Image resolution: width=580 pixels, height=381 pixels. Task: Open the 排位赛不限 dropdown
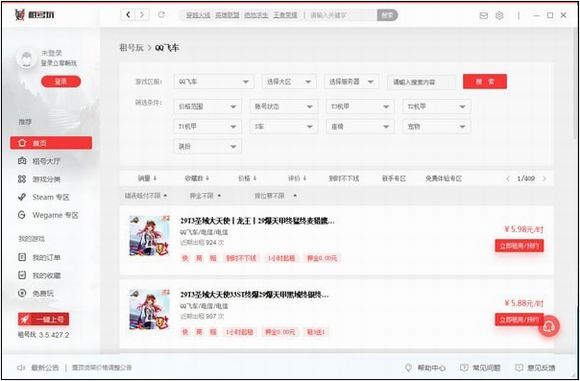coord(276,196)
